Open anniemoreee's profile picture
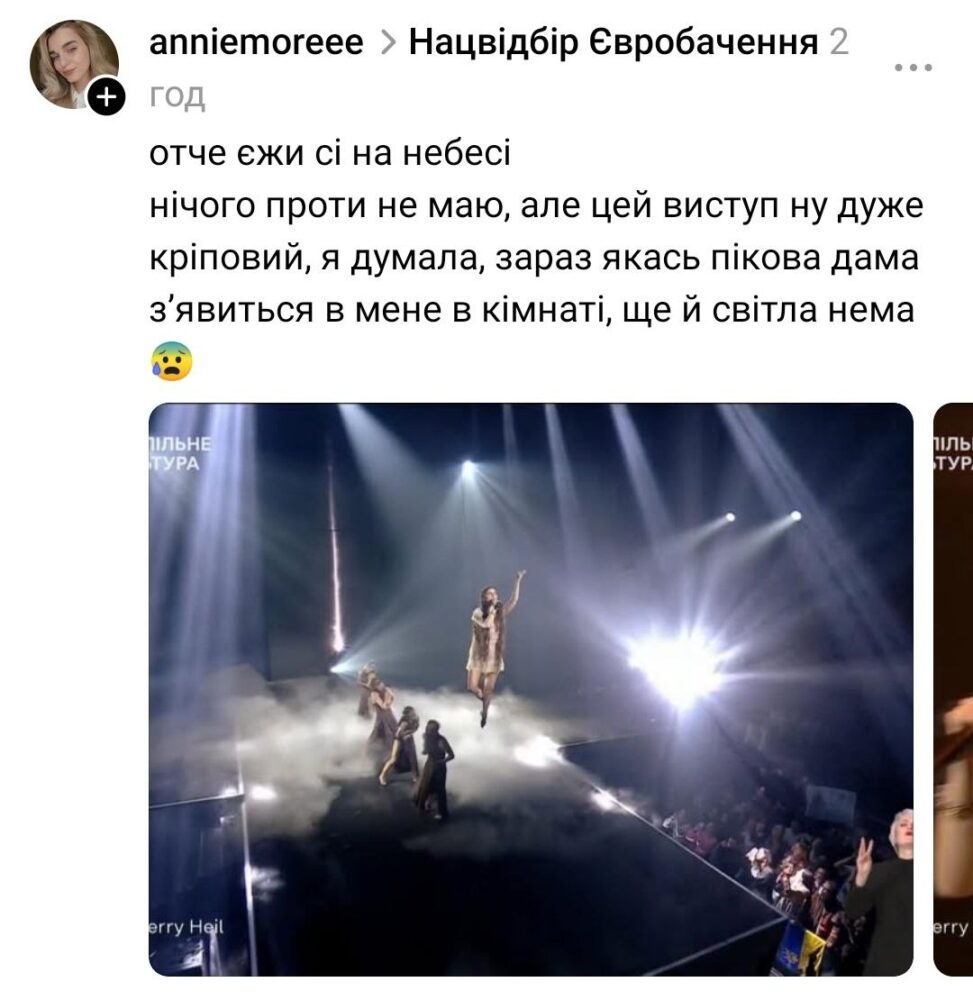 point(74,64)
